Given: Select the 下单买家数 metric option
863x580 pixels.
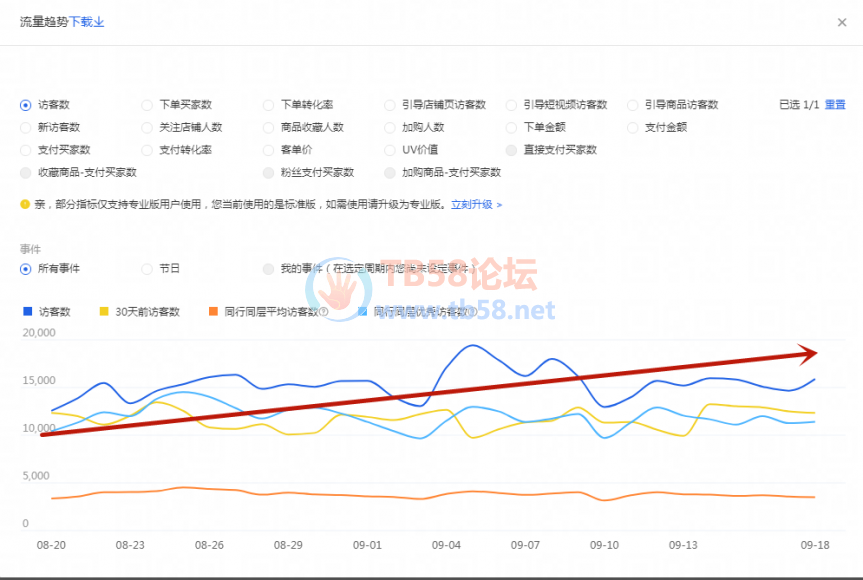Looking at the screenshot, I should click(147, 105).
